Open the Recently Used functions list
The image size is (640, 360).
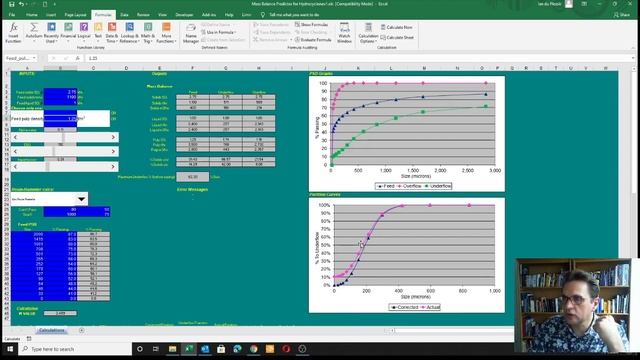click(51, 33)
